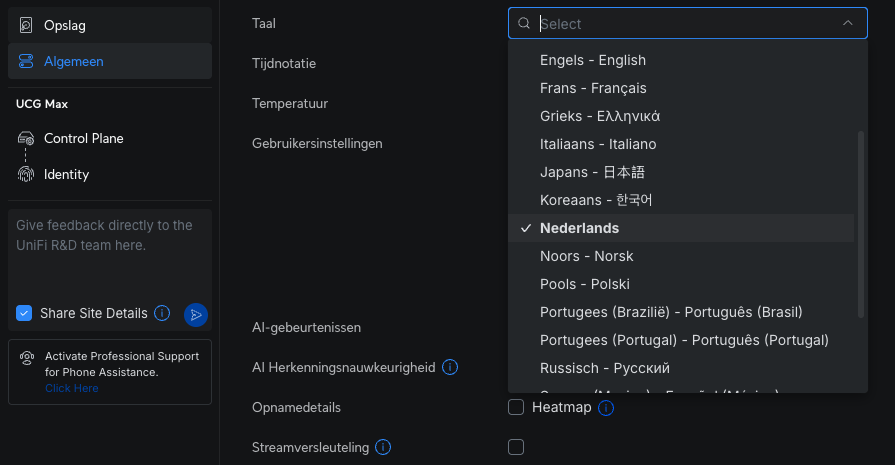The height and width of the screenshot is (465, 895).
Task: Select Nederlands in language list
Action: pos(580,228)
